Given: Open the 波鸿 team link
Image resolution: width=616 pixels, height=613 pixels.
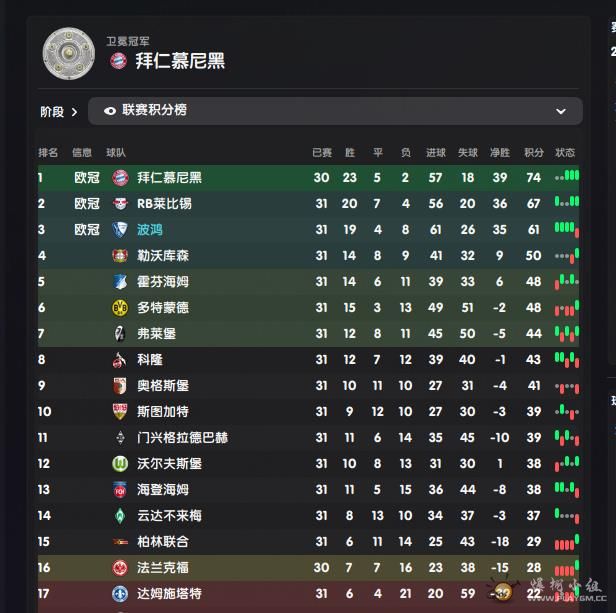Looking at the screenshot, I should click(x=150, y=230).
